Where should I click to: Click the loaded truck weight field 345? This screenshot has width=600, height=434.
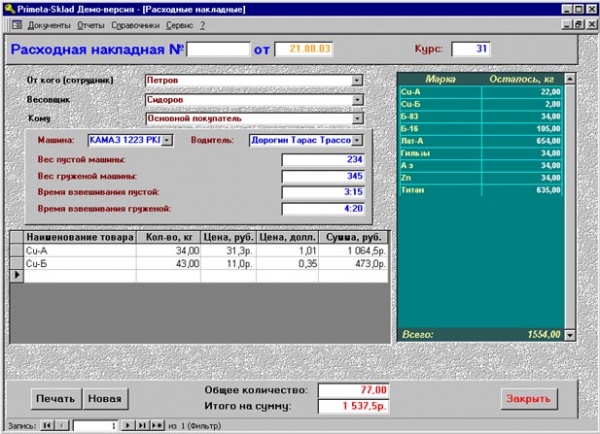[x=323, y=176]
